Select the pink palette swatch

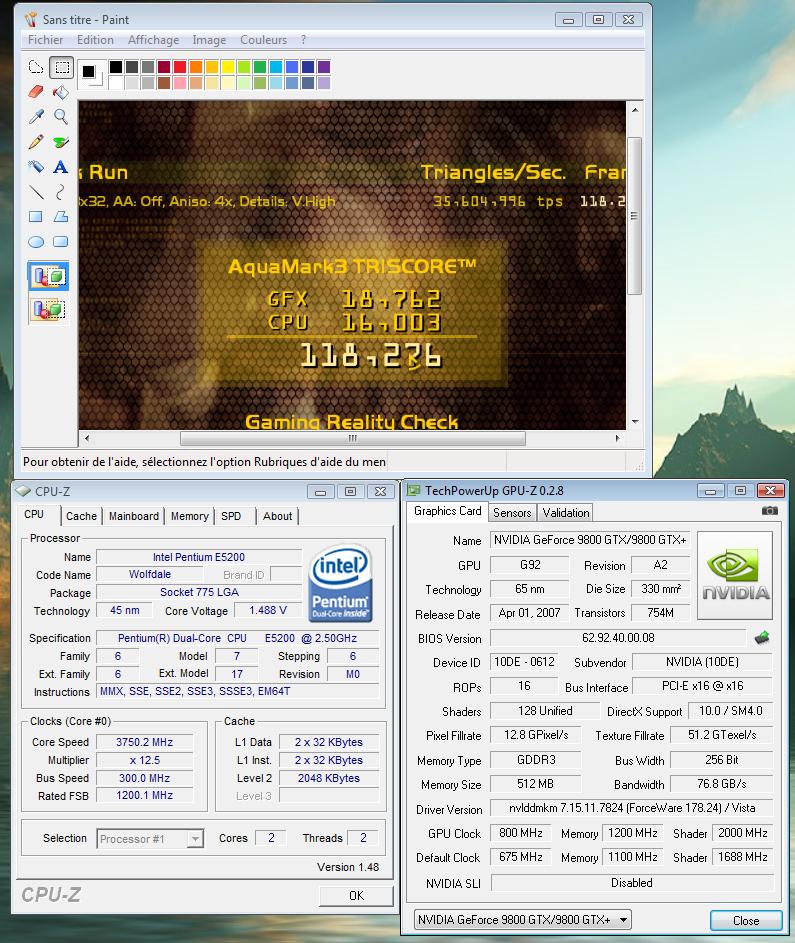(180, 82)
